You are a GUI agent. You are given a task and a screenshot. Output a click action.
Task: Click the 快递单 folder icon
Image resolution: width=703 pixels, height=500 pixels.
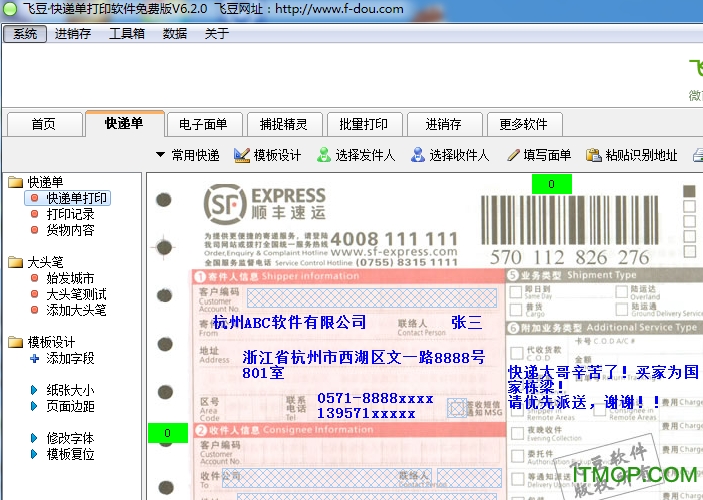[16, 182]
